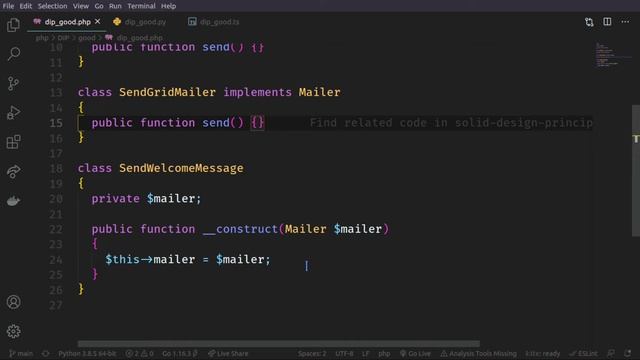This screenshot has width=640, height=360.
Task: Click the Mailer interface name on line 13
Action: tap(320, 92)
